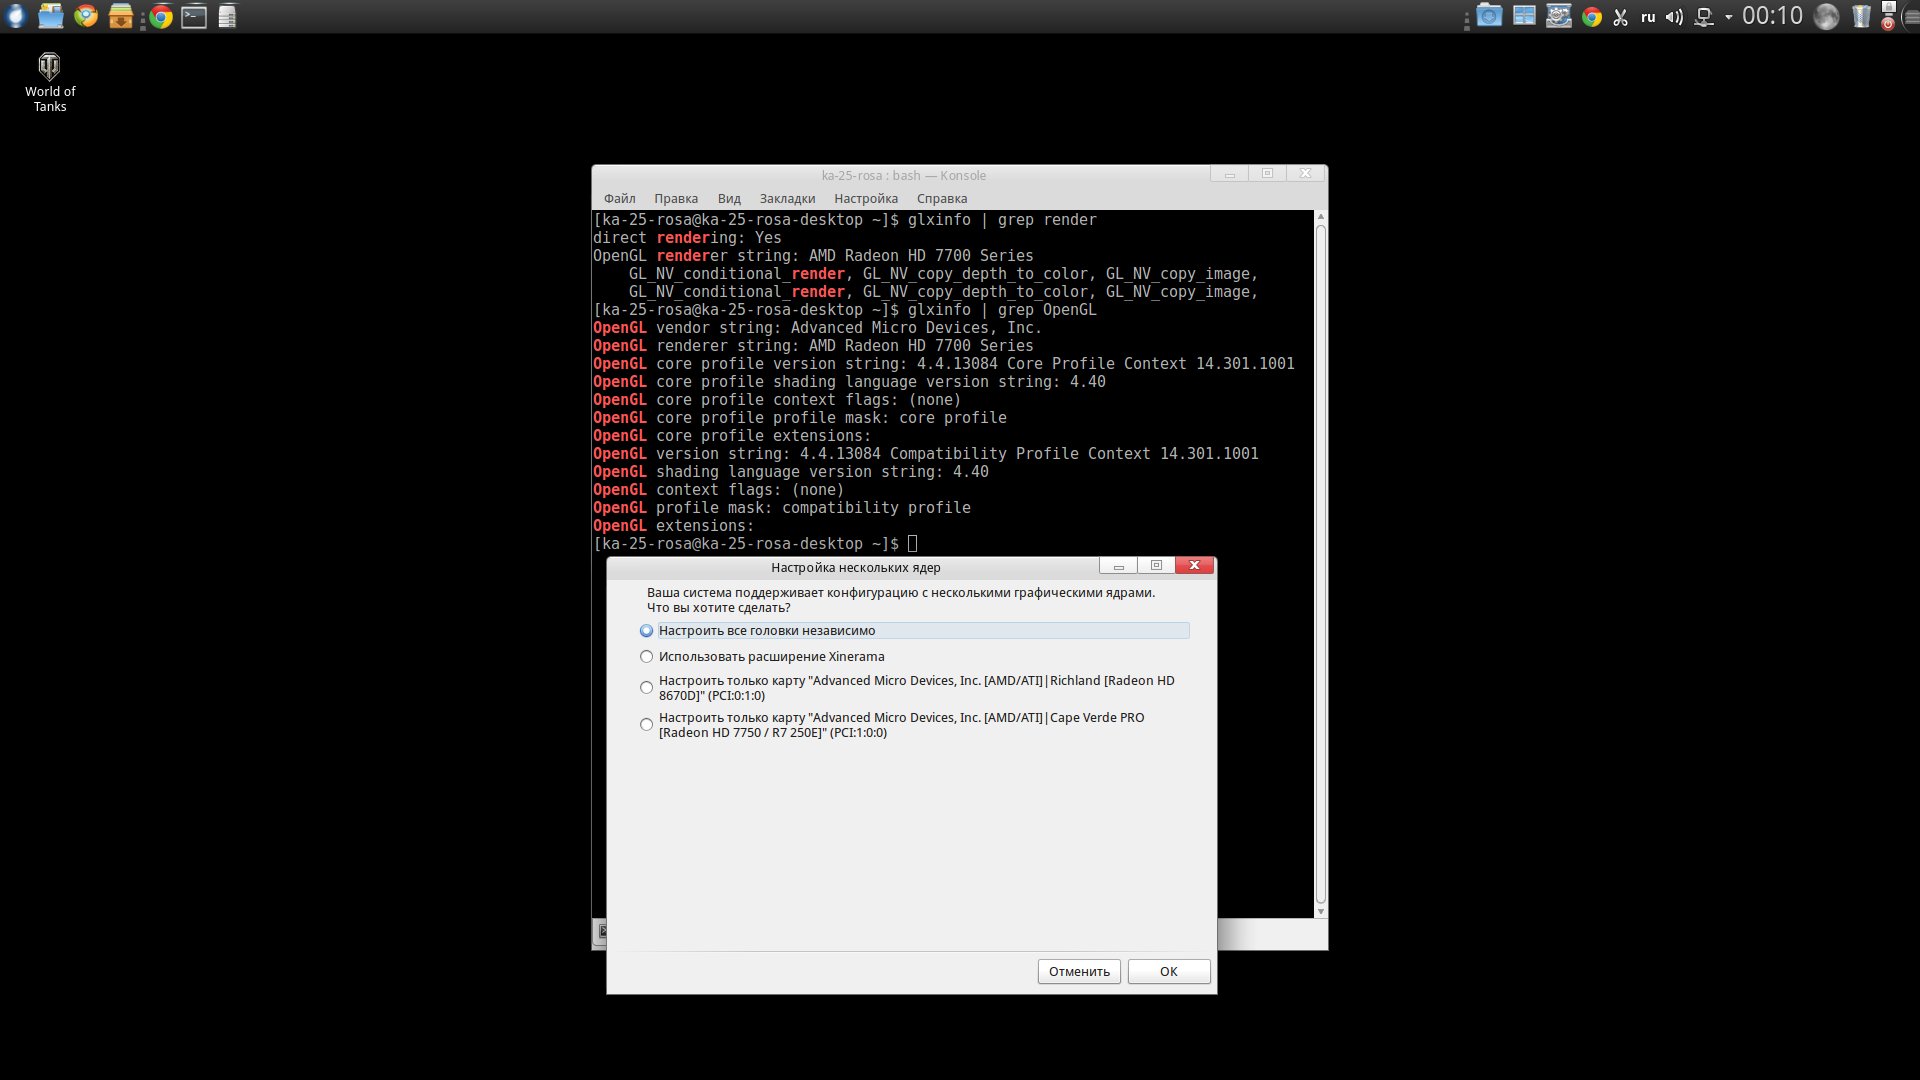This screenshot has height=1080, width=1920.
Task: Choose the Richland Radeon HD 8670D card option
Action: tap(647, 688)
